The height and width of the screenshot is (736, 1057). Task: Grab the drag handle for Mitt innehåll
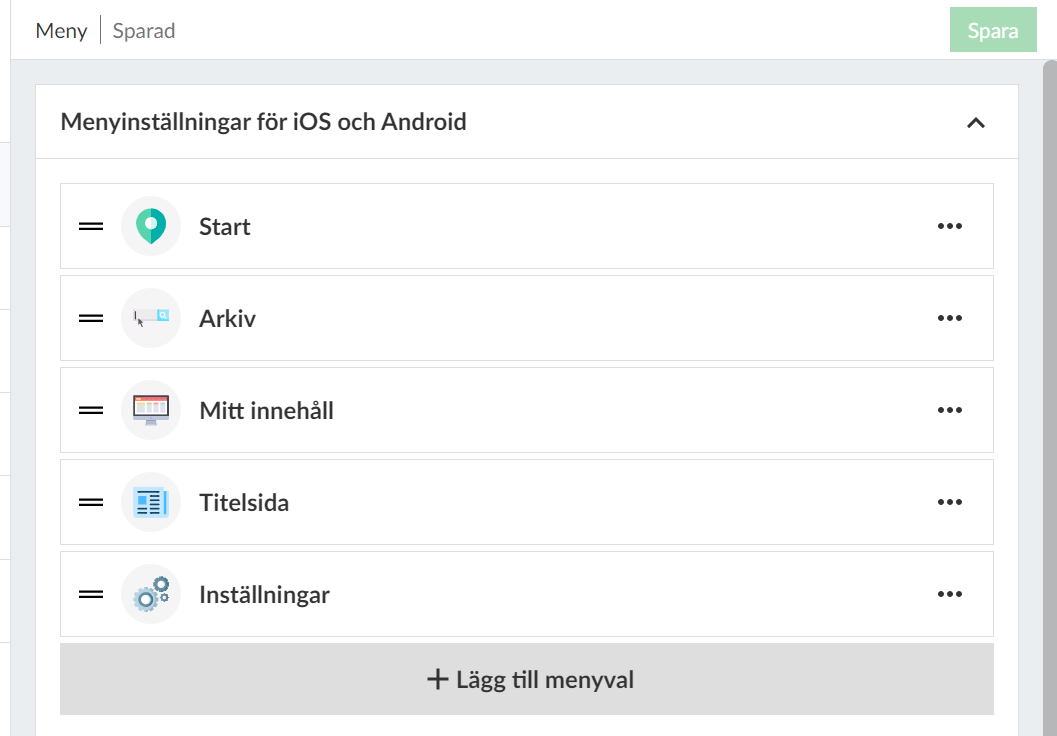click(x=91, y=410)
